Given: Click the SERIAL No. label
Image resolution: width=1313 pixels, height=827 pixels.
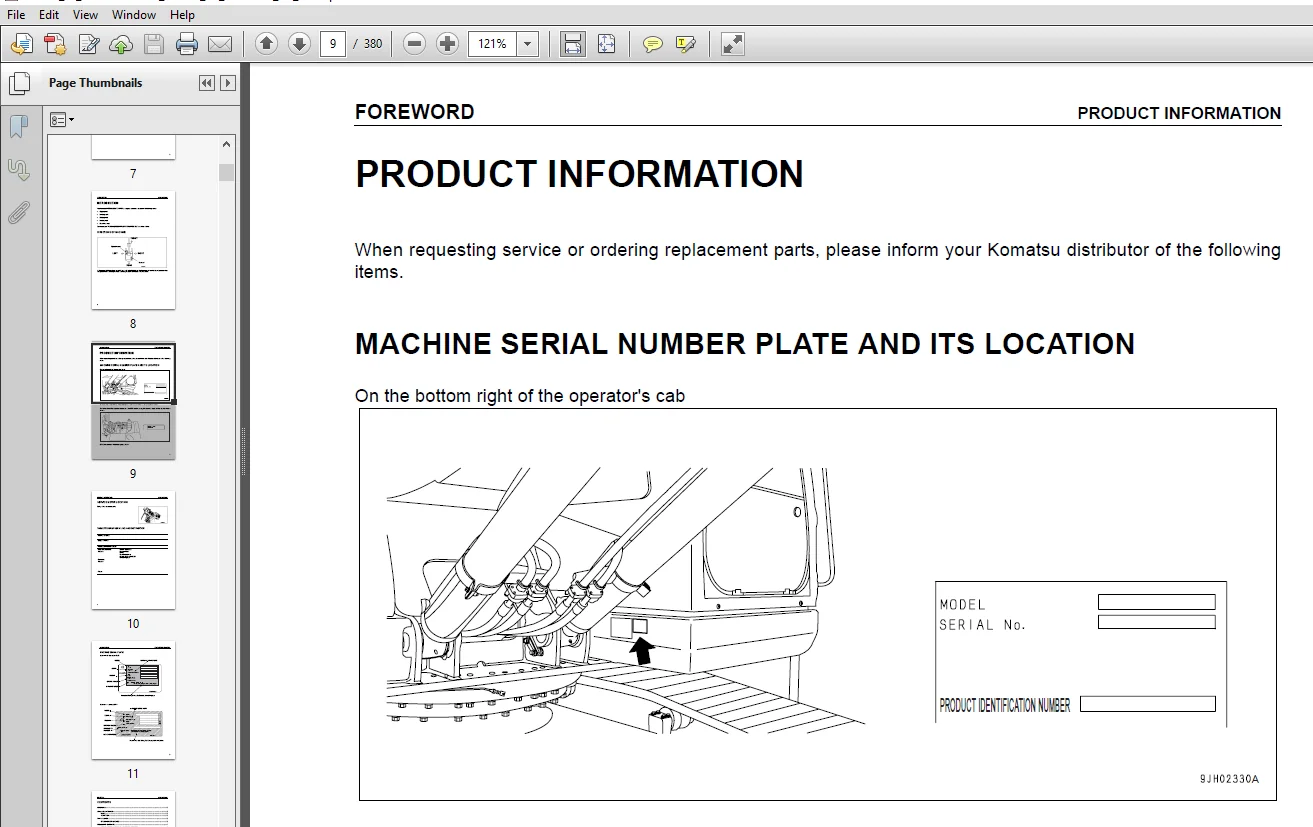Looking at the screenshot, I should pos(983,625).
